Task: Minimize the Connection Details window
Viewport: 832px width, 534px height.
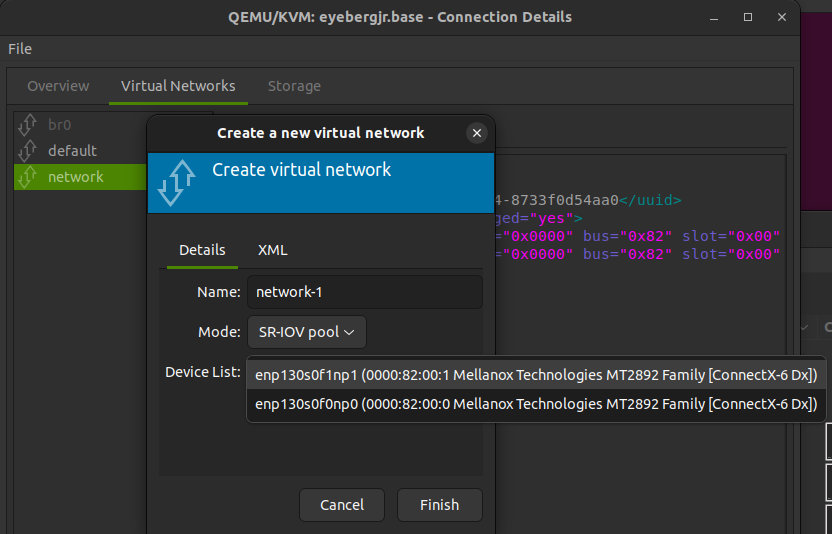Action: pos(714,18)
